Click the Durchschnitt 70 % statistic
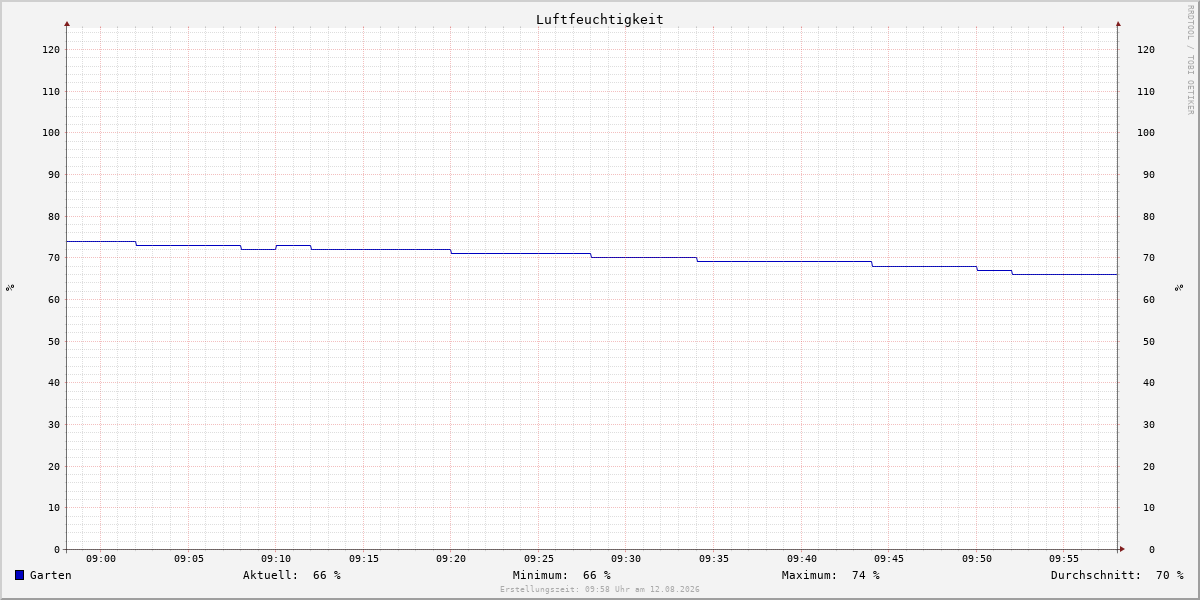This screenshot has width=1200, height=600. point(1117,575)
